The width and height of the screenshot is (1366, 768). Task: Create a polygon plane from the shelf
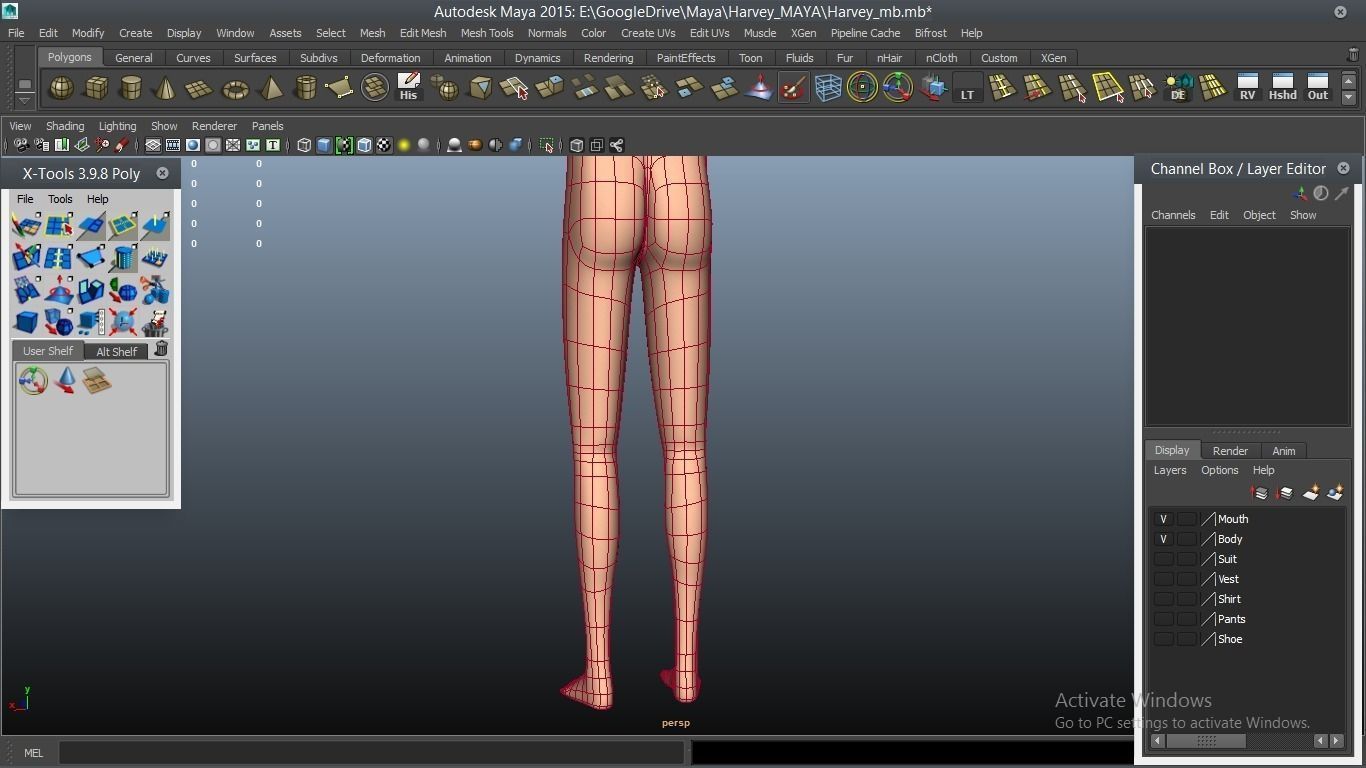200,88
